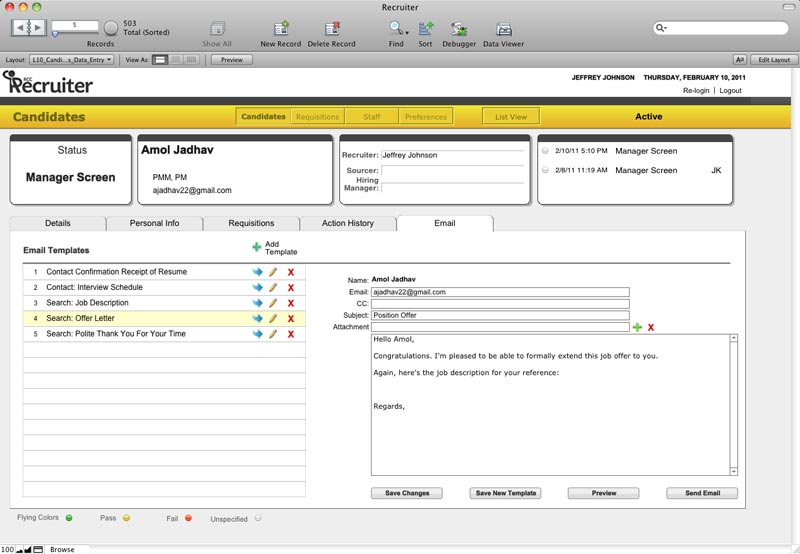Add attachment with green plus icon
Viewport: 800px width, 554px height.
pyautogui.click(x=637, y=327)
